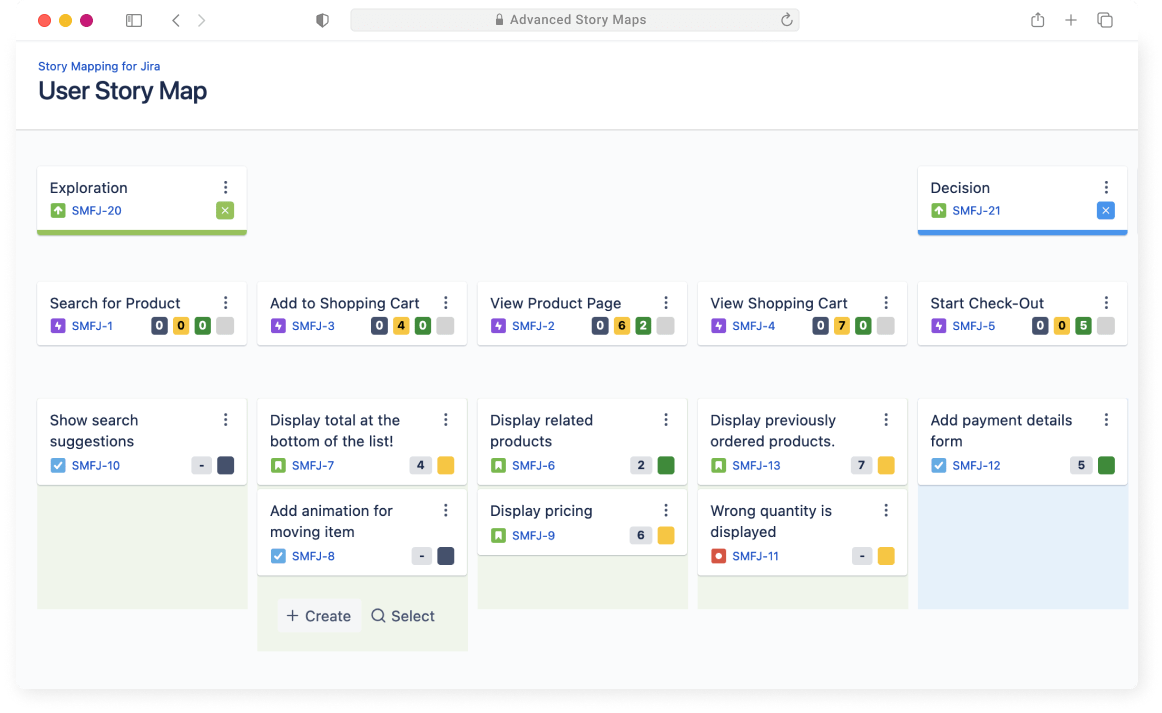Screen dimensions: 1162x713
Task: Click the red bug icon on Wrong quantity card
Action: [x=717, y=556]
